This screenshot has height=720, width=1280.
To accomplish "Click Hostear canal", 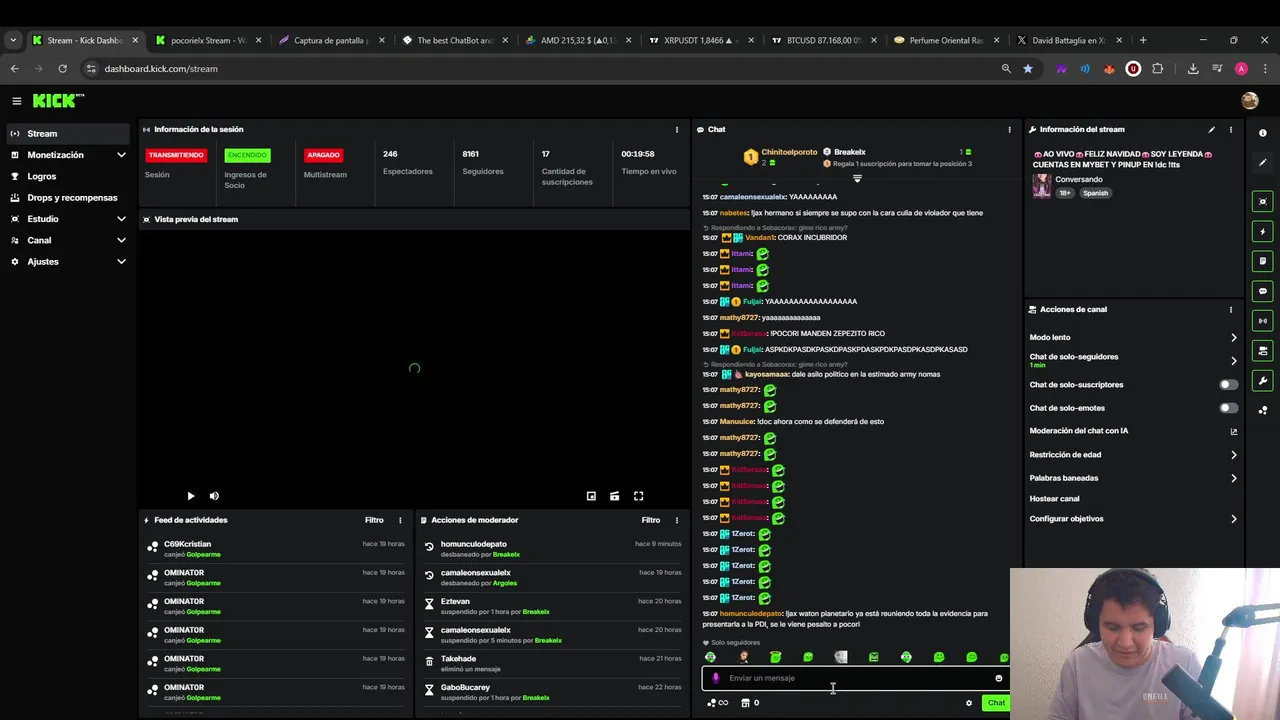I will coord(1054,499).
